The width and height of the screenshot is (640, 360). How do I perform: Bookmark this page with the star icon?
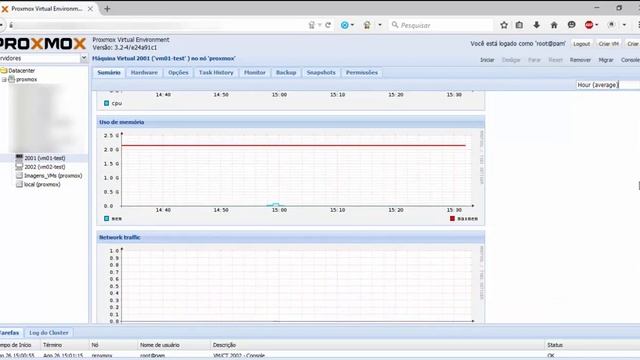coord(504,25)
